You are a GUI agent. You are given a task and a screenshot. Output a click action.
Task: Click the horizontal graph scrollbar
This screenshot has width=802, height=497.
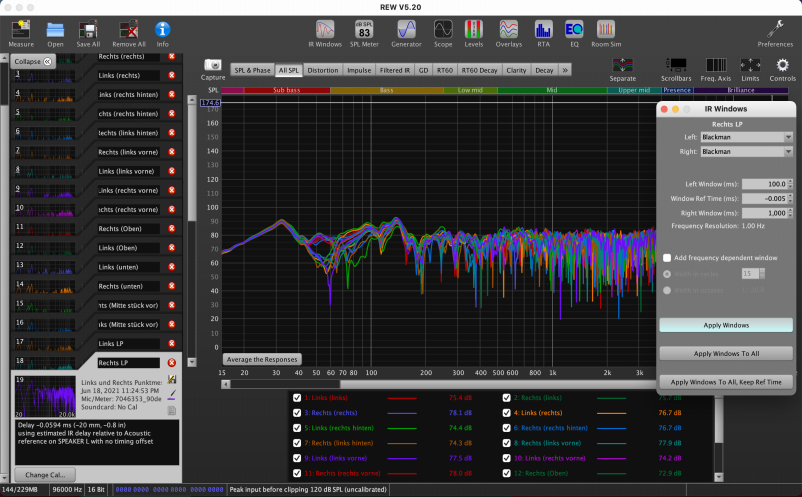pos(440,384)
